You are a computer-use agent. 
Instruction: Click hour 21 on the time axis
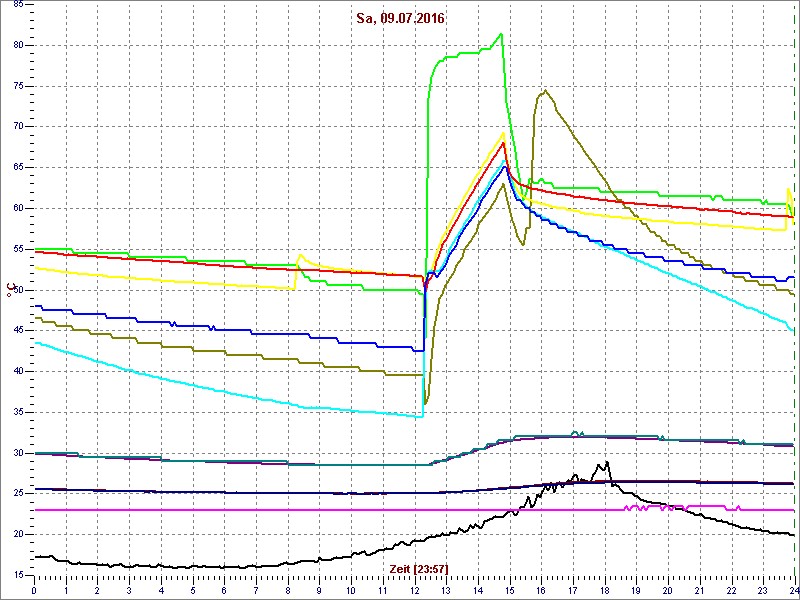(699, 588)
